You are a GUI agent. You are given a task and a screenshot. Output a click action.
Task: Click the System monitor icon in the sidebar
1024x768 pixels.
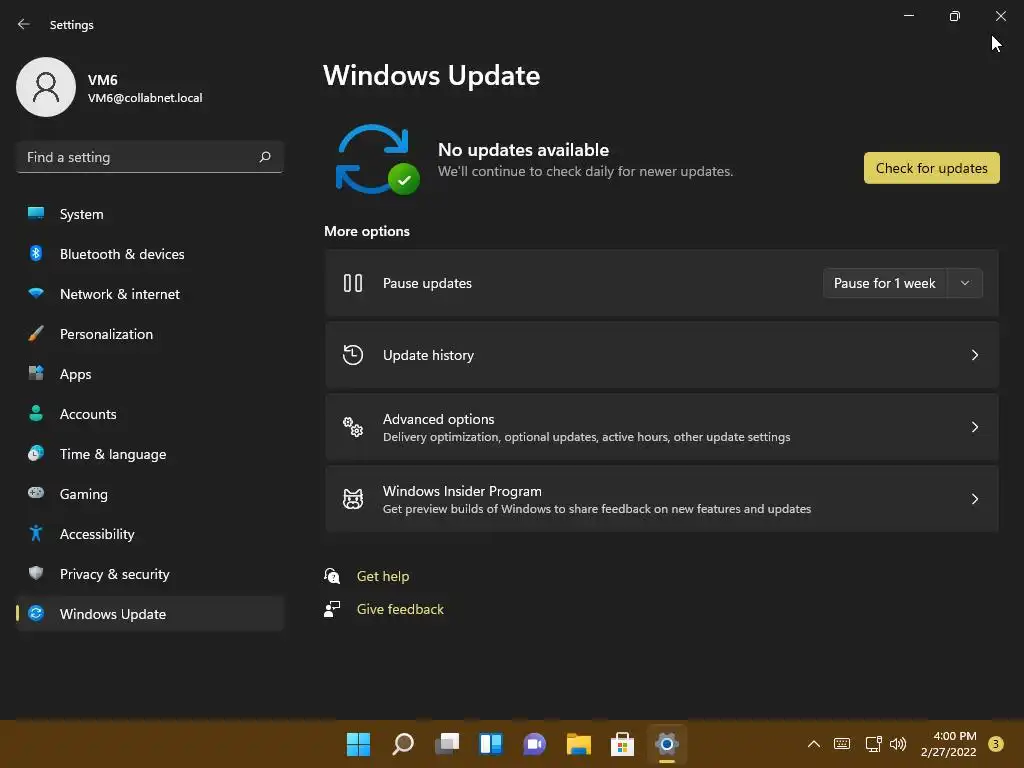[x=36, y=213]
